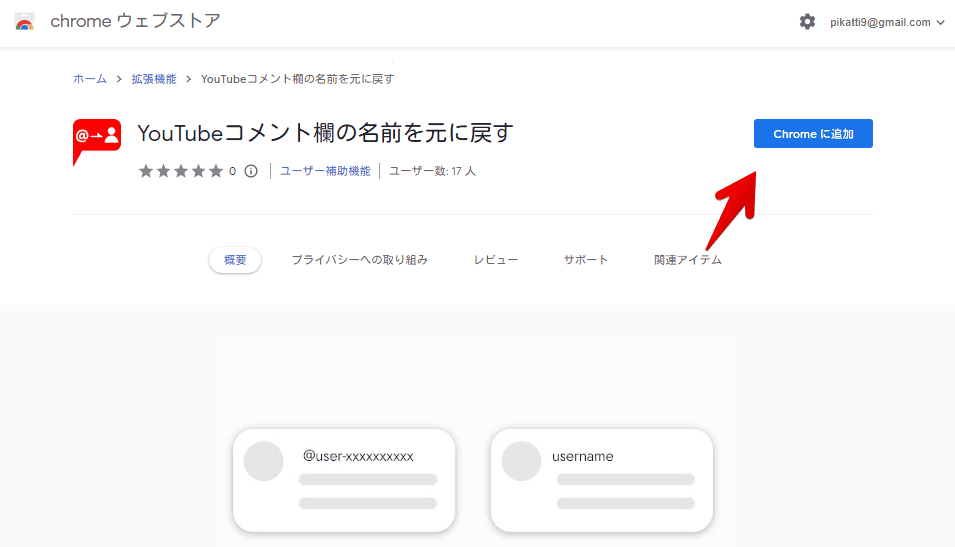This screenshot has height=547, width=955.
Task: Open the settings gear icon
Action: (807, 22)
